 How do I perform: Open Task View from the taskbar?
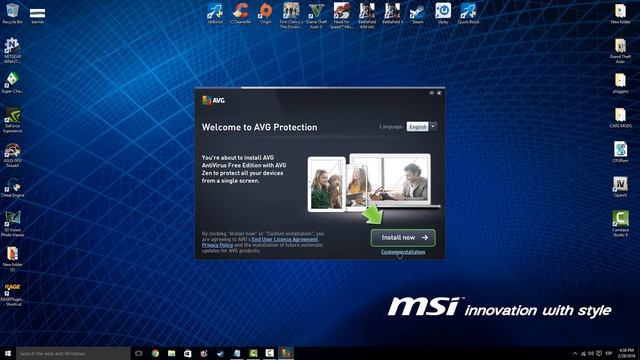(138, 353)
